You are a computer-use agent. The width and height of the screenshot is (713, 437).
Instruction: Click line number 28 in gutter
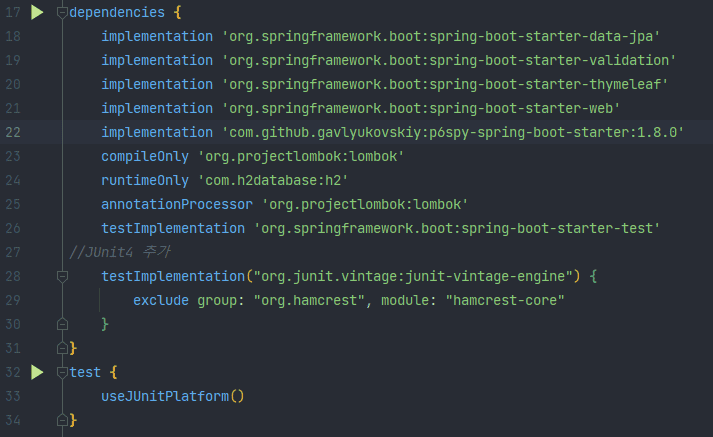[x=13, y=276]
